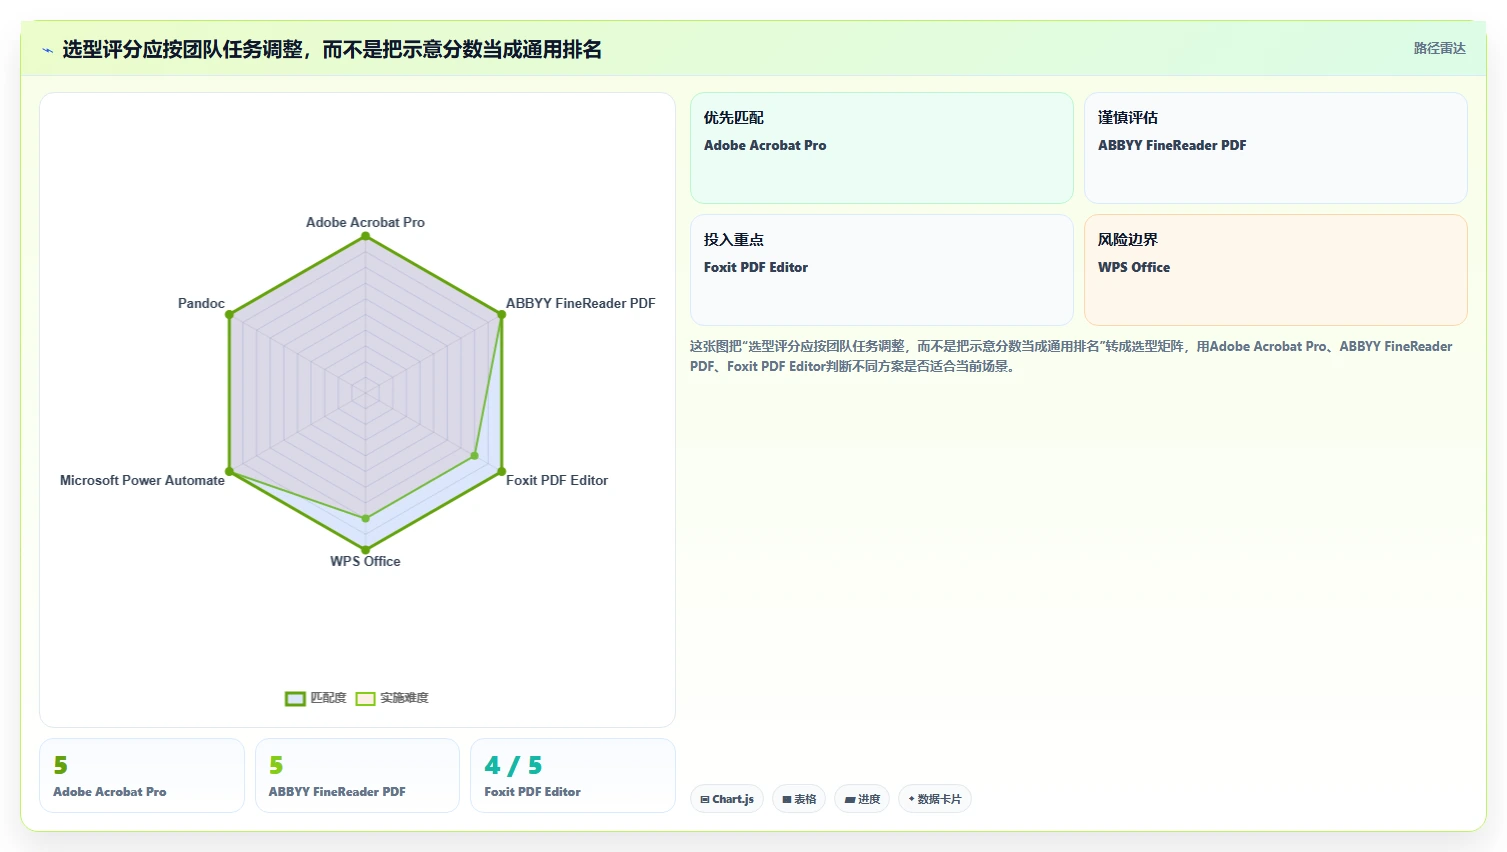This screenshot has height=852, width=1507.
Task: Open the 风险边界 card
Action: 1275,270
